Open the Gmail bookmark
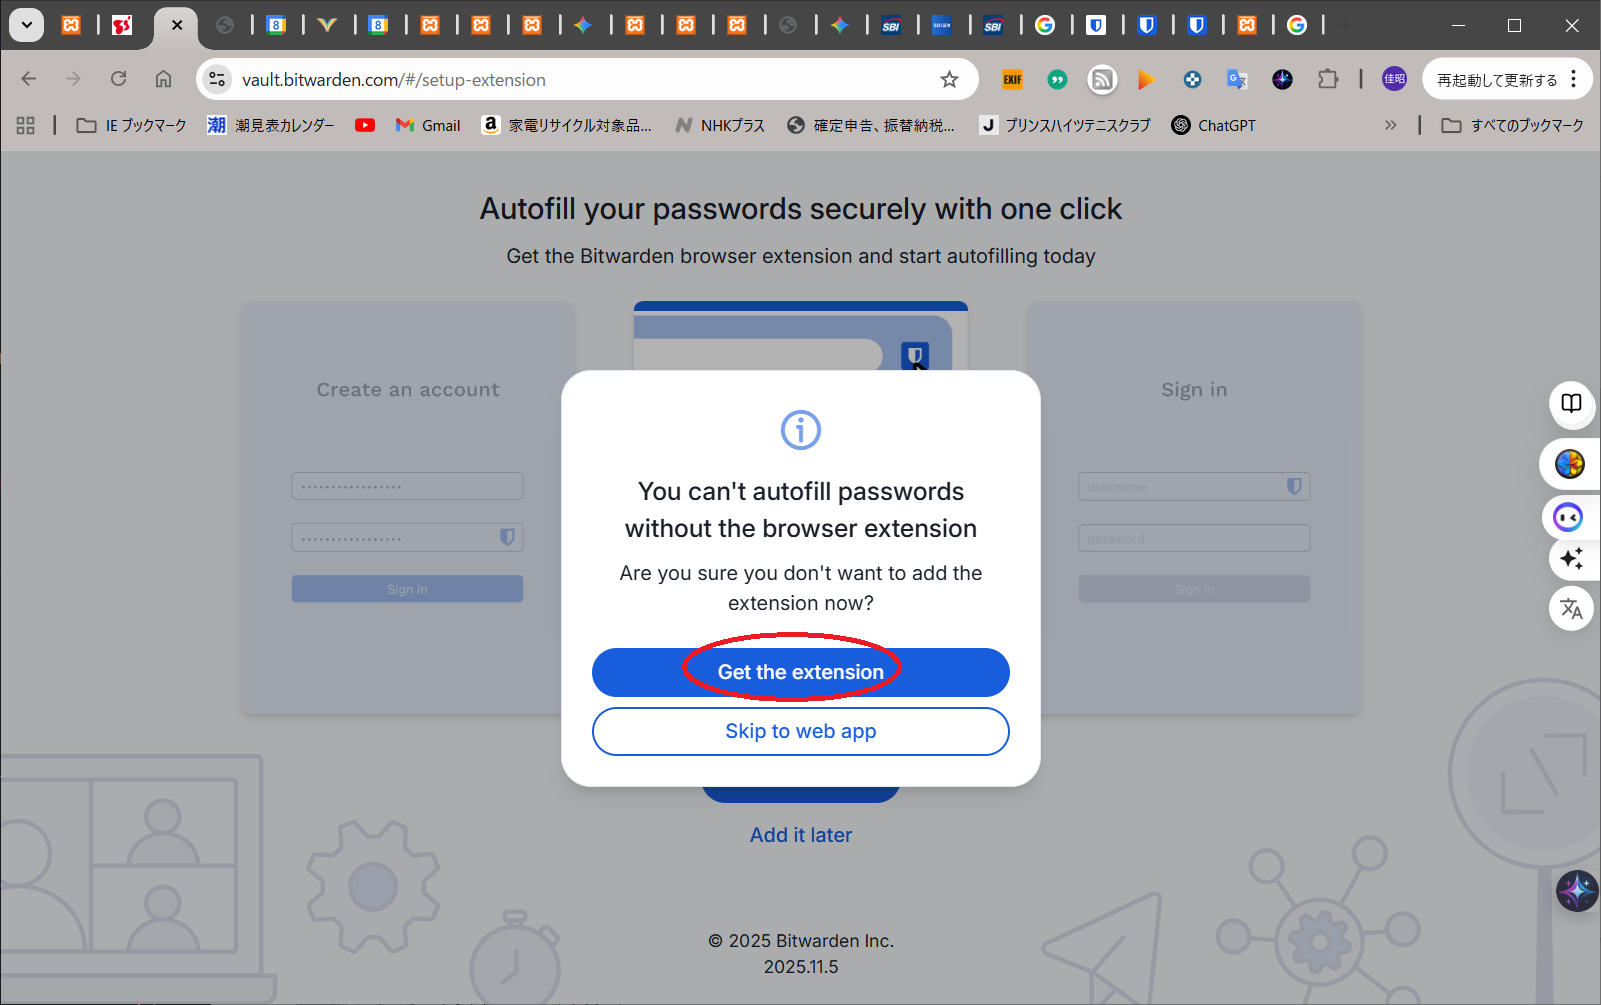The height and width of the screenshot is (1005, 1601). tap(428, 125)
